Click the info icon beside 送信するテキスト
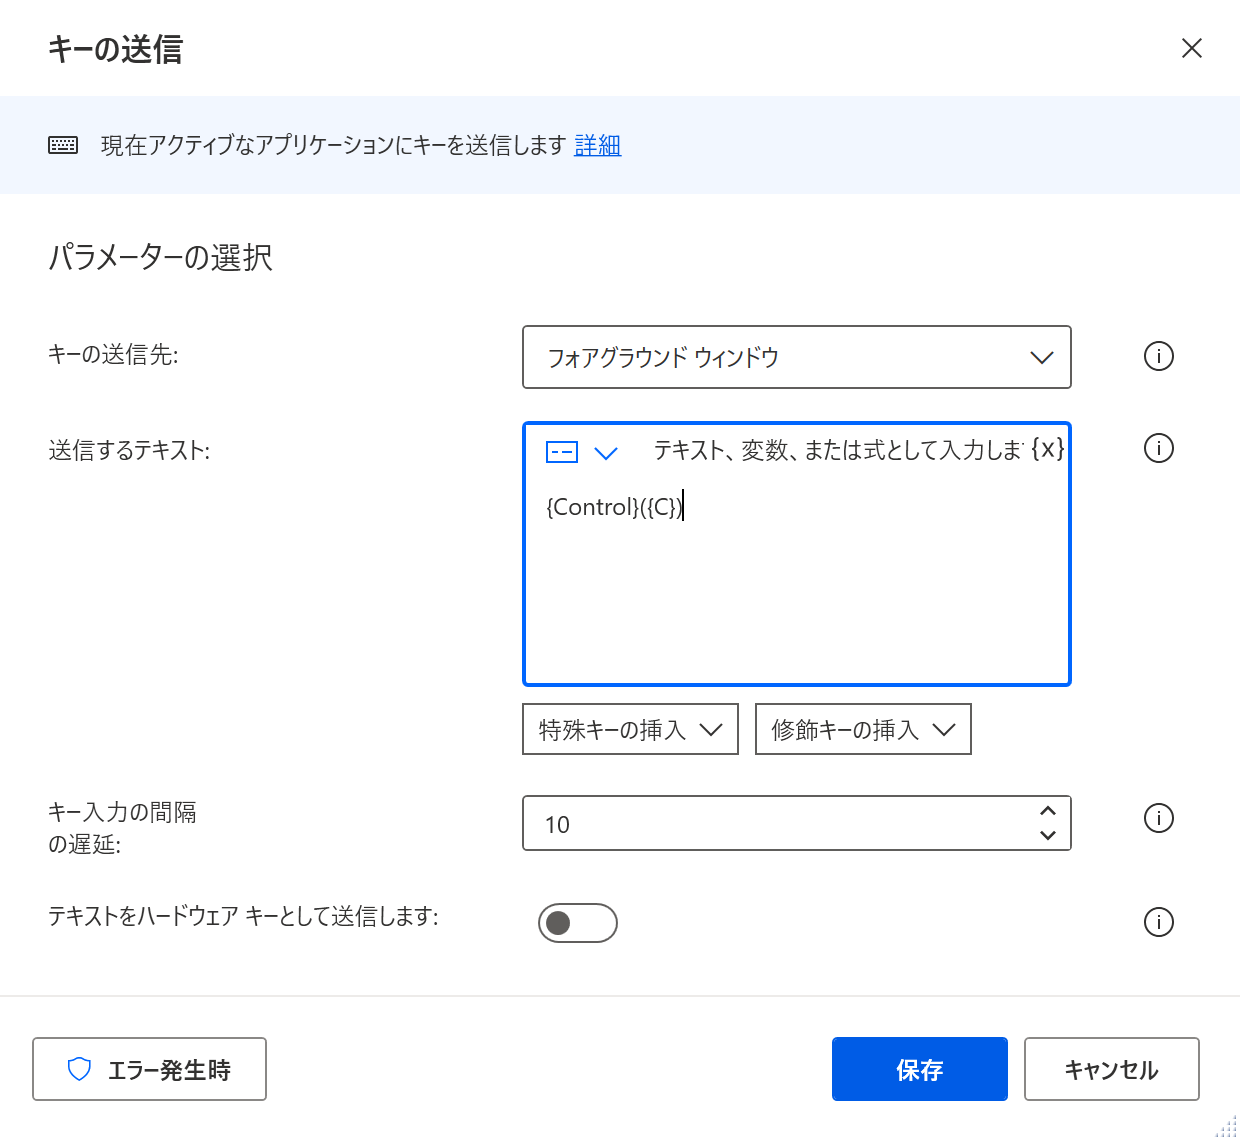1240x1141 pixels. [1158, 448]
